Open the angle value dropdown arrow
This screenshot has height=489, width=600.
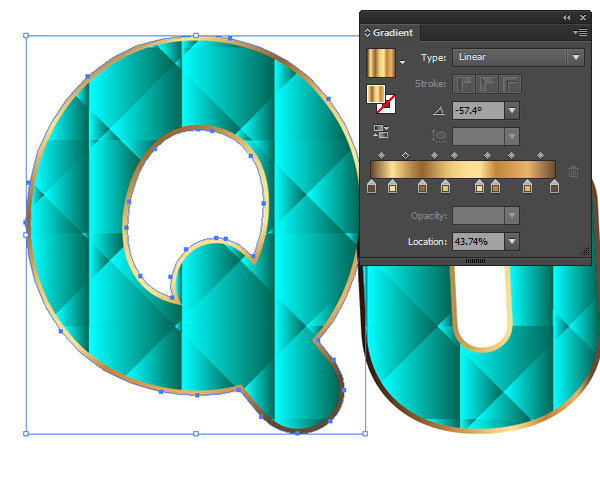(512, 111)
